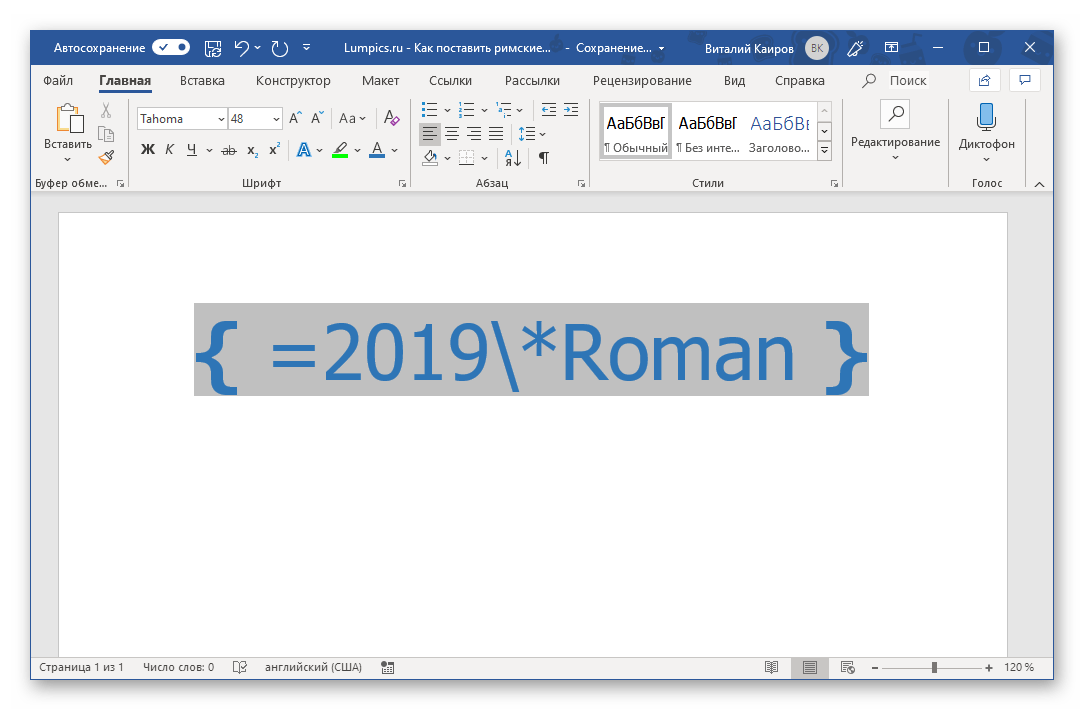Screen dimensions: 1084x710
Task: Toggle superscript formatting
Action: point(274,149)
